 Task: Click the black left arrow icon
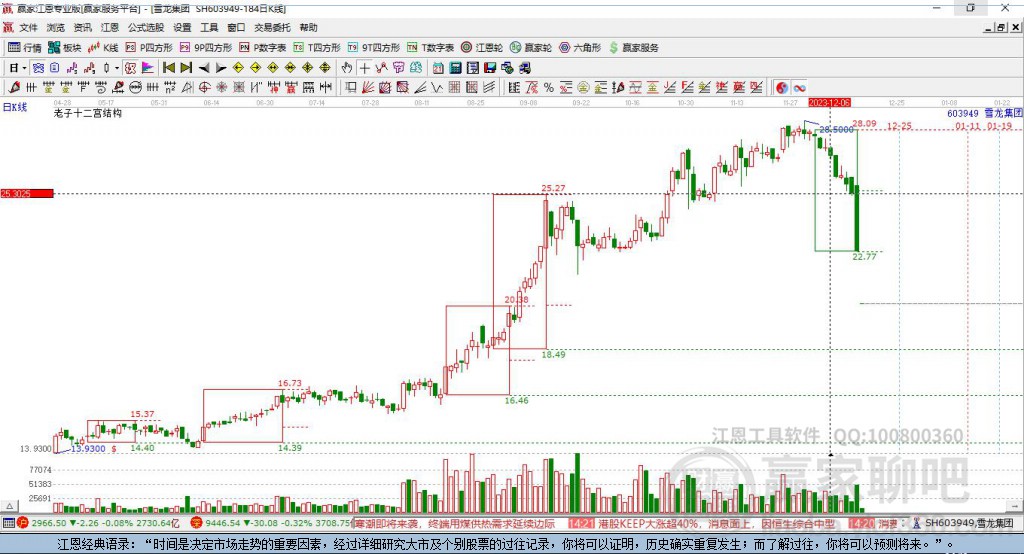pyautogui.click(x=204, y=68)
